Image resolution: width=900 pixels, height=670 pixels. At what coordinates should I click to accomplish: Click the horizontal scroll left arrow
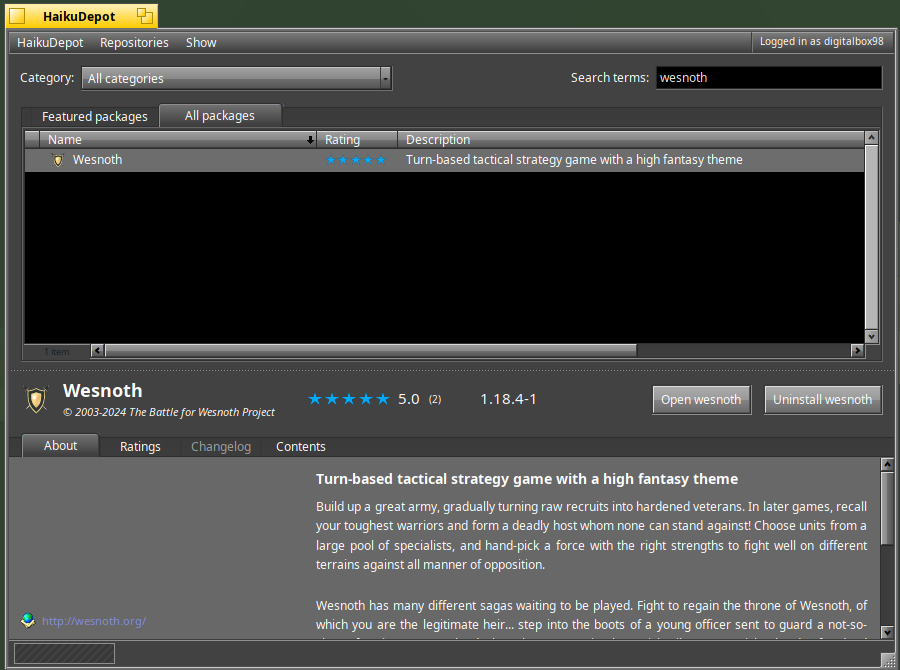pyautogui.click(x=98, y=350)
